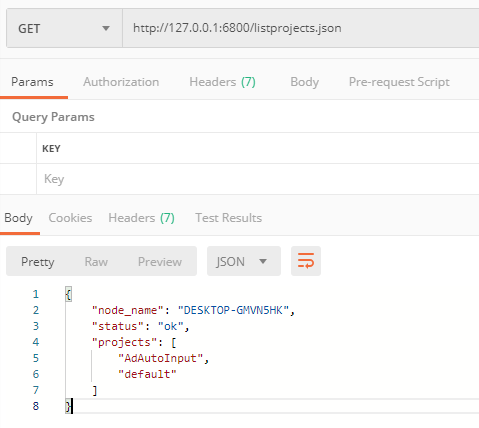The height and width of the screenshot is (428, 479).
Task: Toggle the wrap lines icon button
Action: (306, 261)
